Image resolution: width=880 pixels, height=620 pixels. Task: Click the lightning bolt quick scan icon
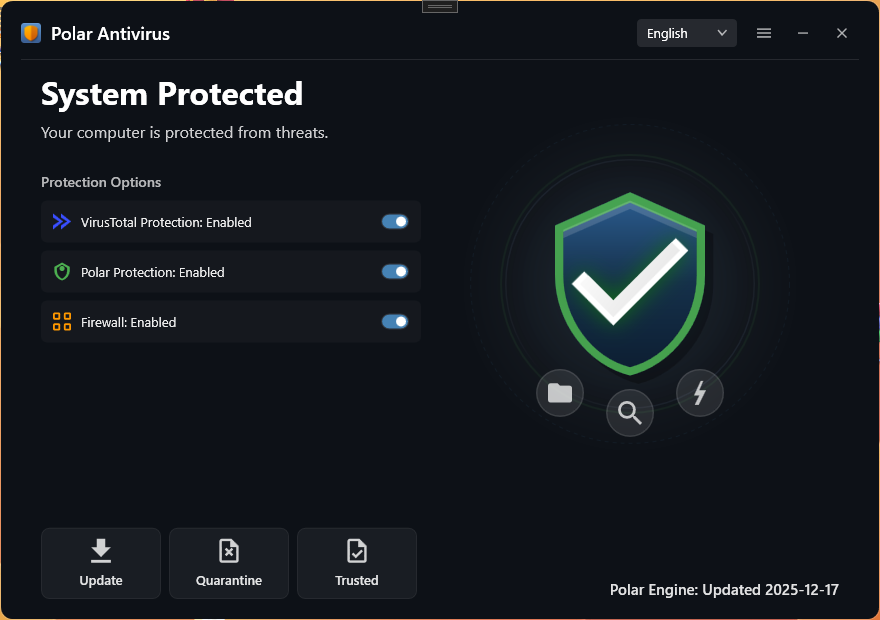[x=700, y=393]
